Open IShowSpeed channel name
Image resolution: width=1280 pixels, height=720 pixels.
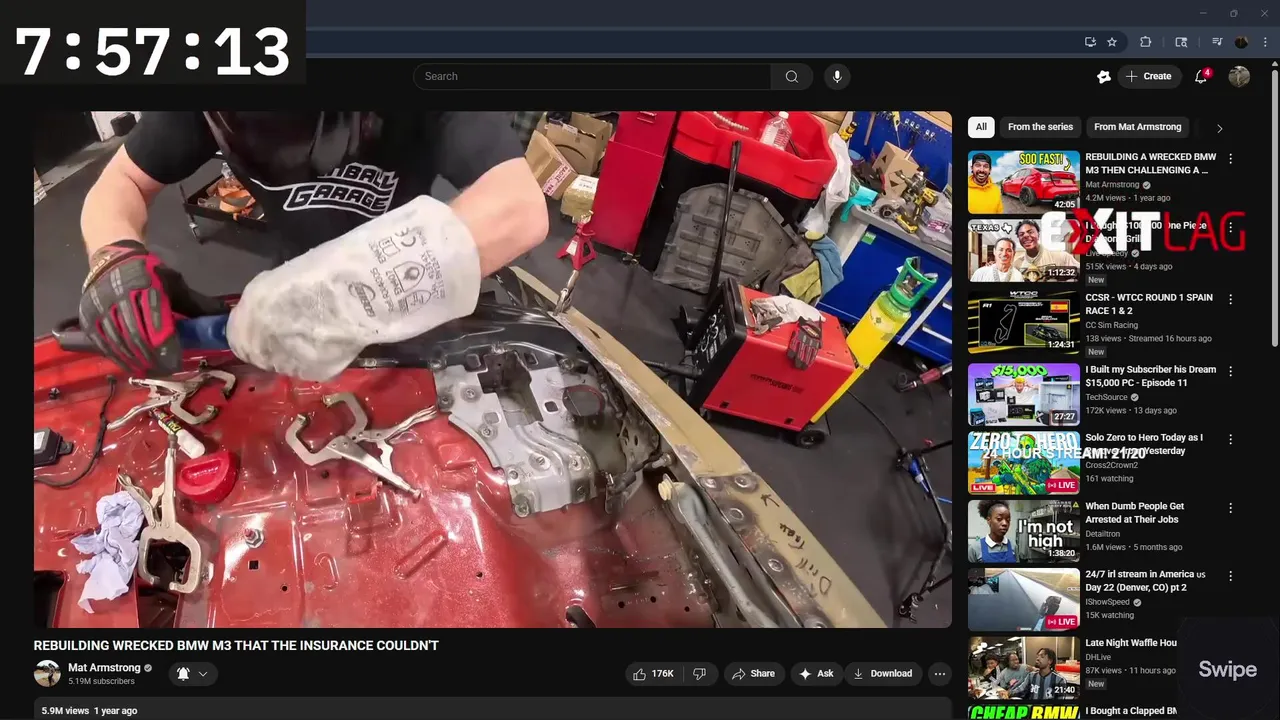tap(1108, 602)
